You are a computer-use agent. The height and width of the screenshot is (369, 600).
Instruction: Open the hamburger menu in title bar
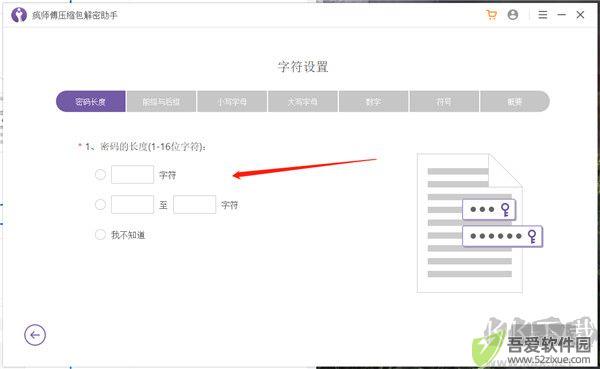coord(543,15)
